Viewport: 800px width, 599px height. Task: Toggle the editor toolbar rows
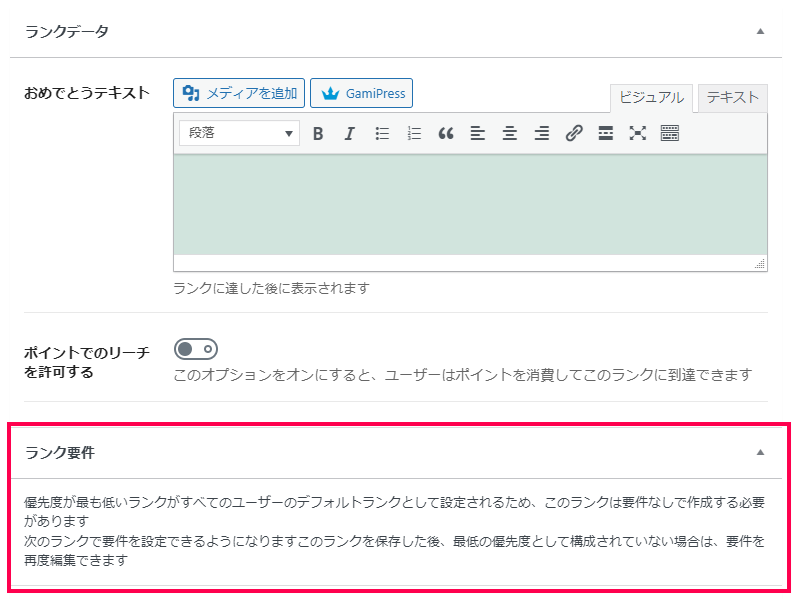pyautogui.click(x=669, y=133)
